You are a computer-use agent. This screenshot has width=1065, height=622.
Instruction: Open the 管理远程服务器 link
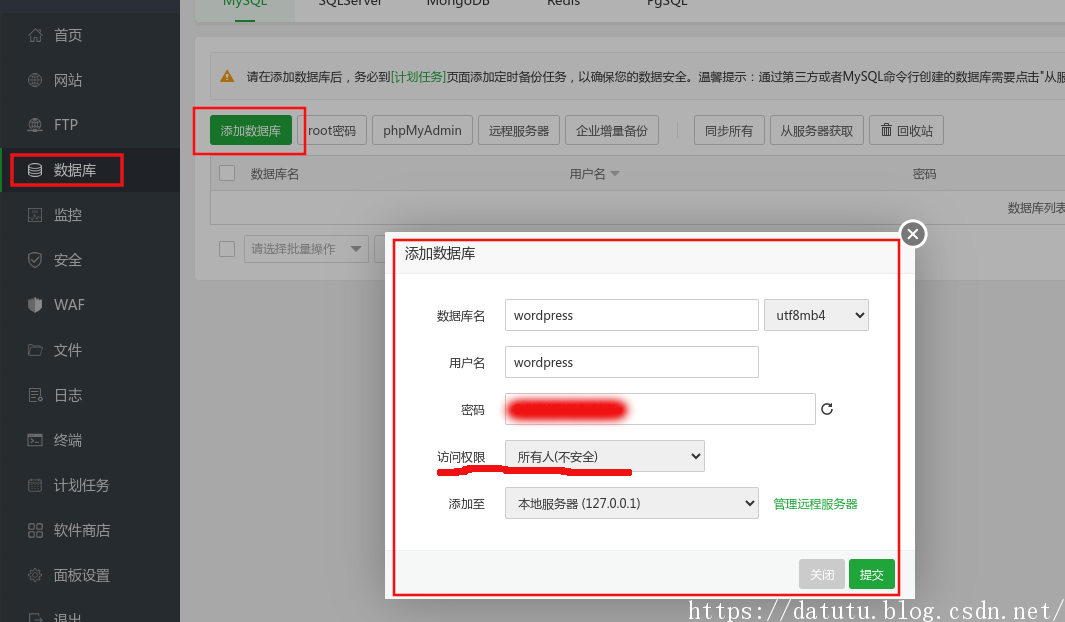point(815,504)
